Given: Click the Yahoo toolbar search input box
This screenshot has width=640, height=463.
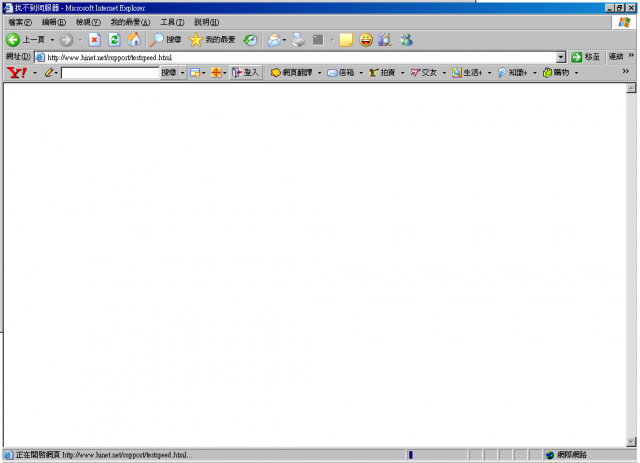Looking at the screenshot, I should [110, 73].
